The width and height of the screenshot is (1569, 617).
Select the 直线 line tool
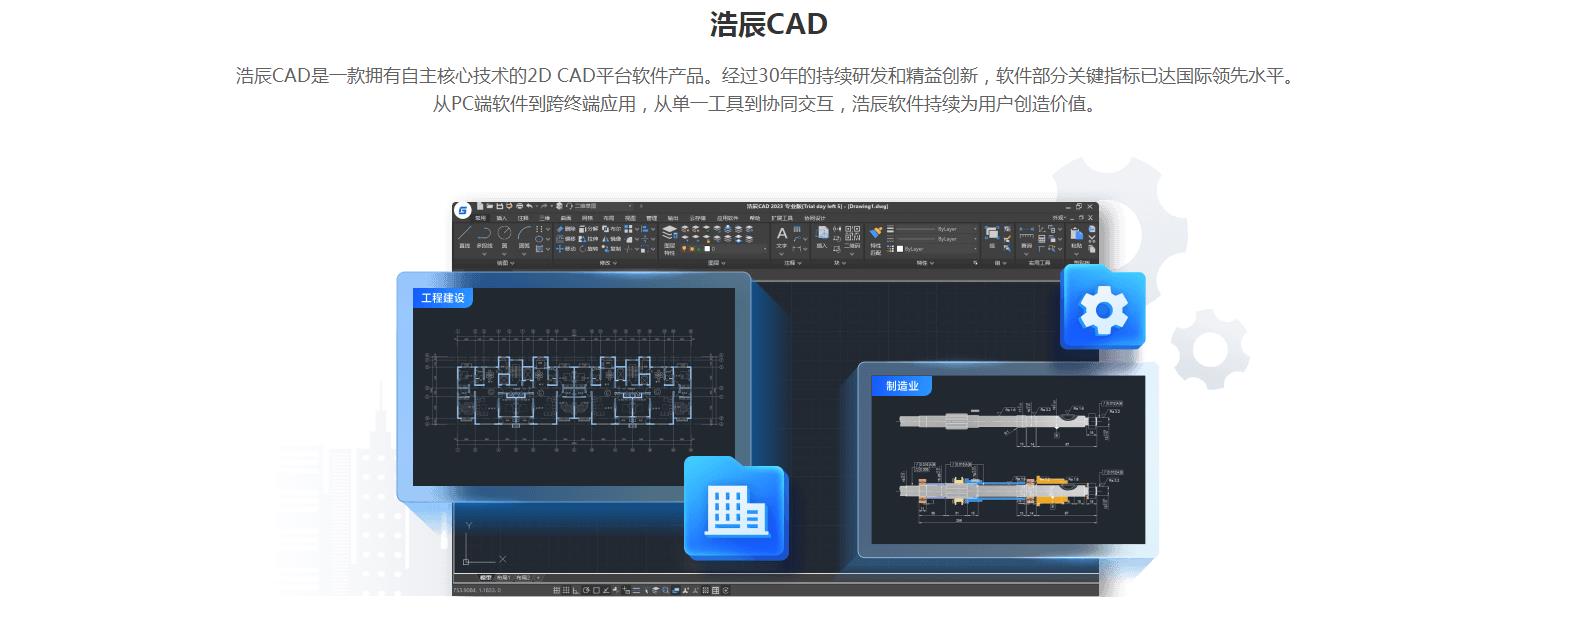464,236
